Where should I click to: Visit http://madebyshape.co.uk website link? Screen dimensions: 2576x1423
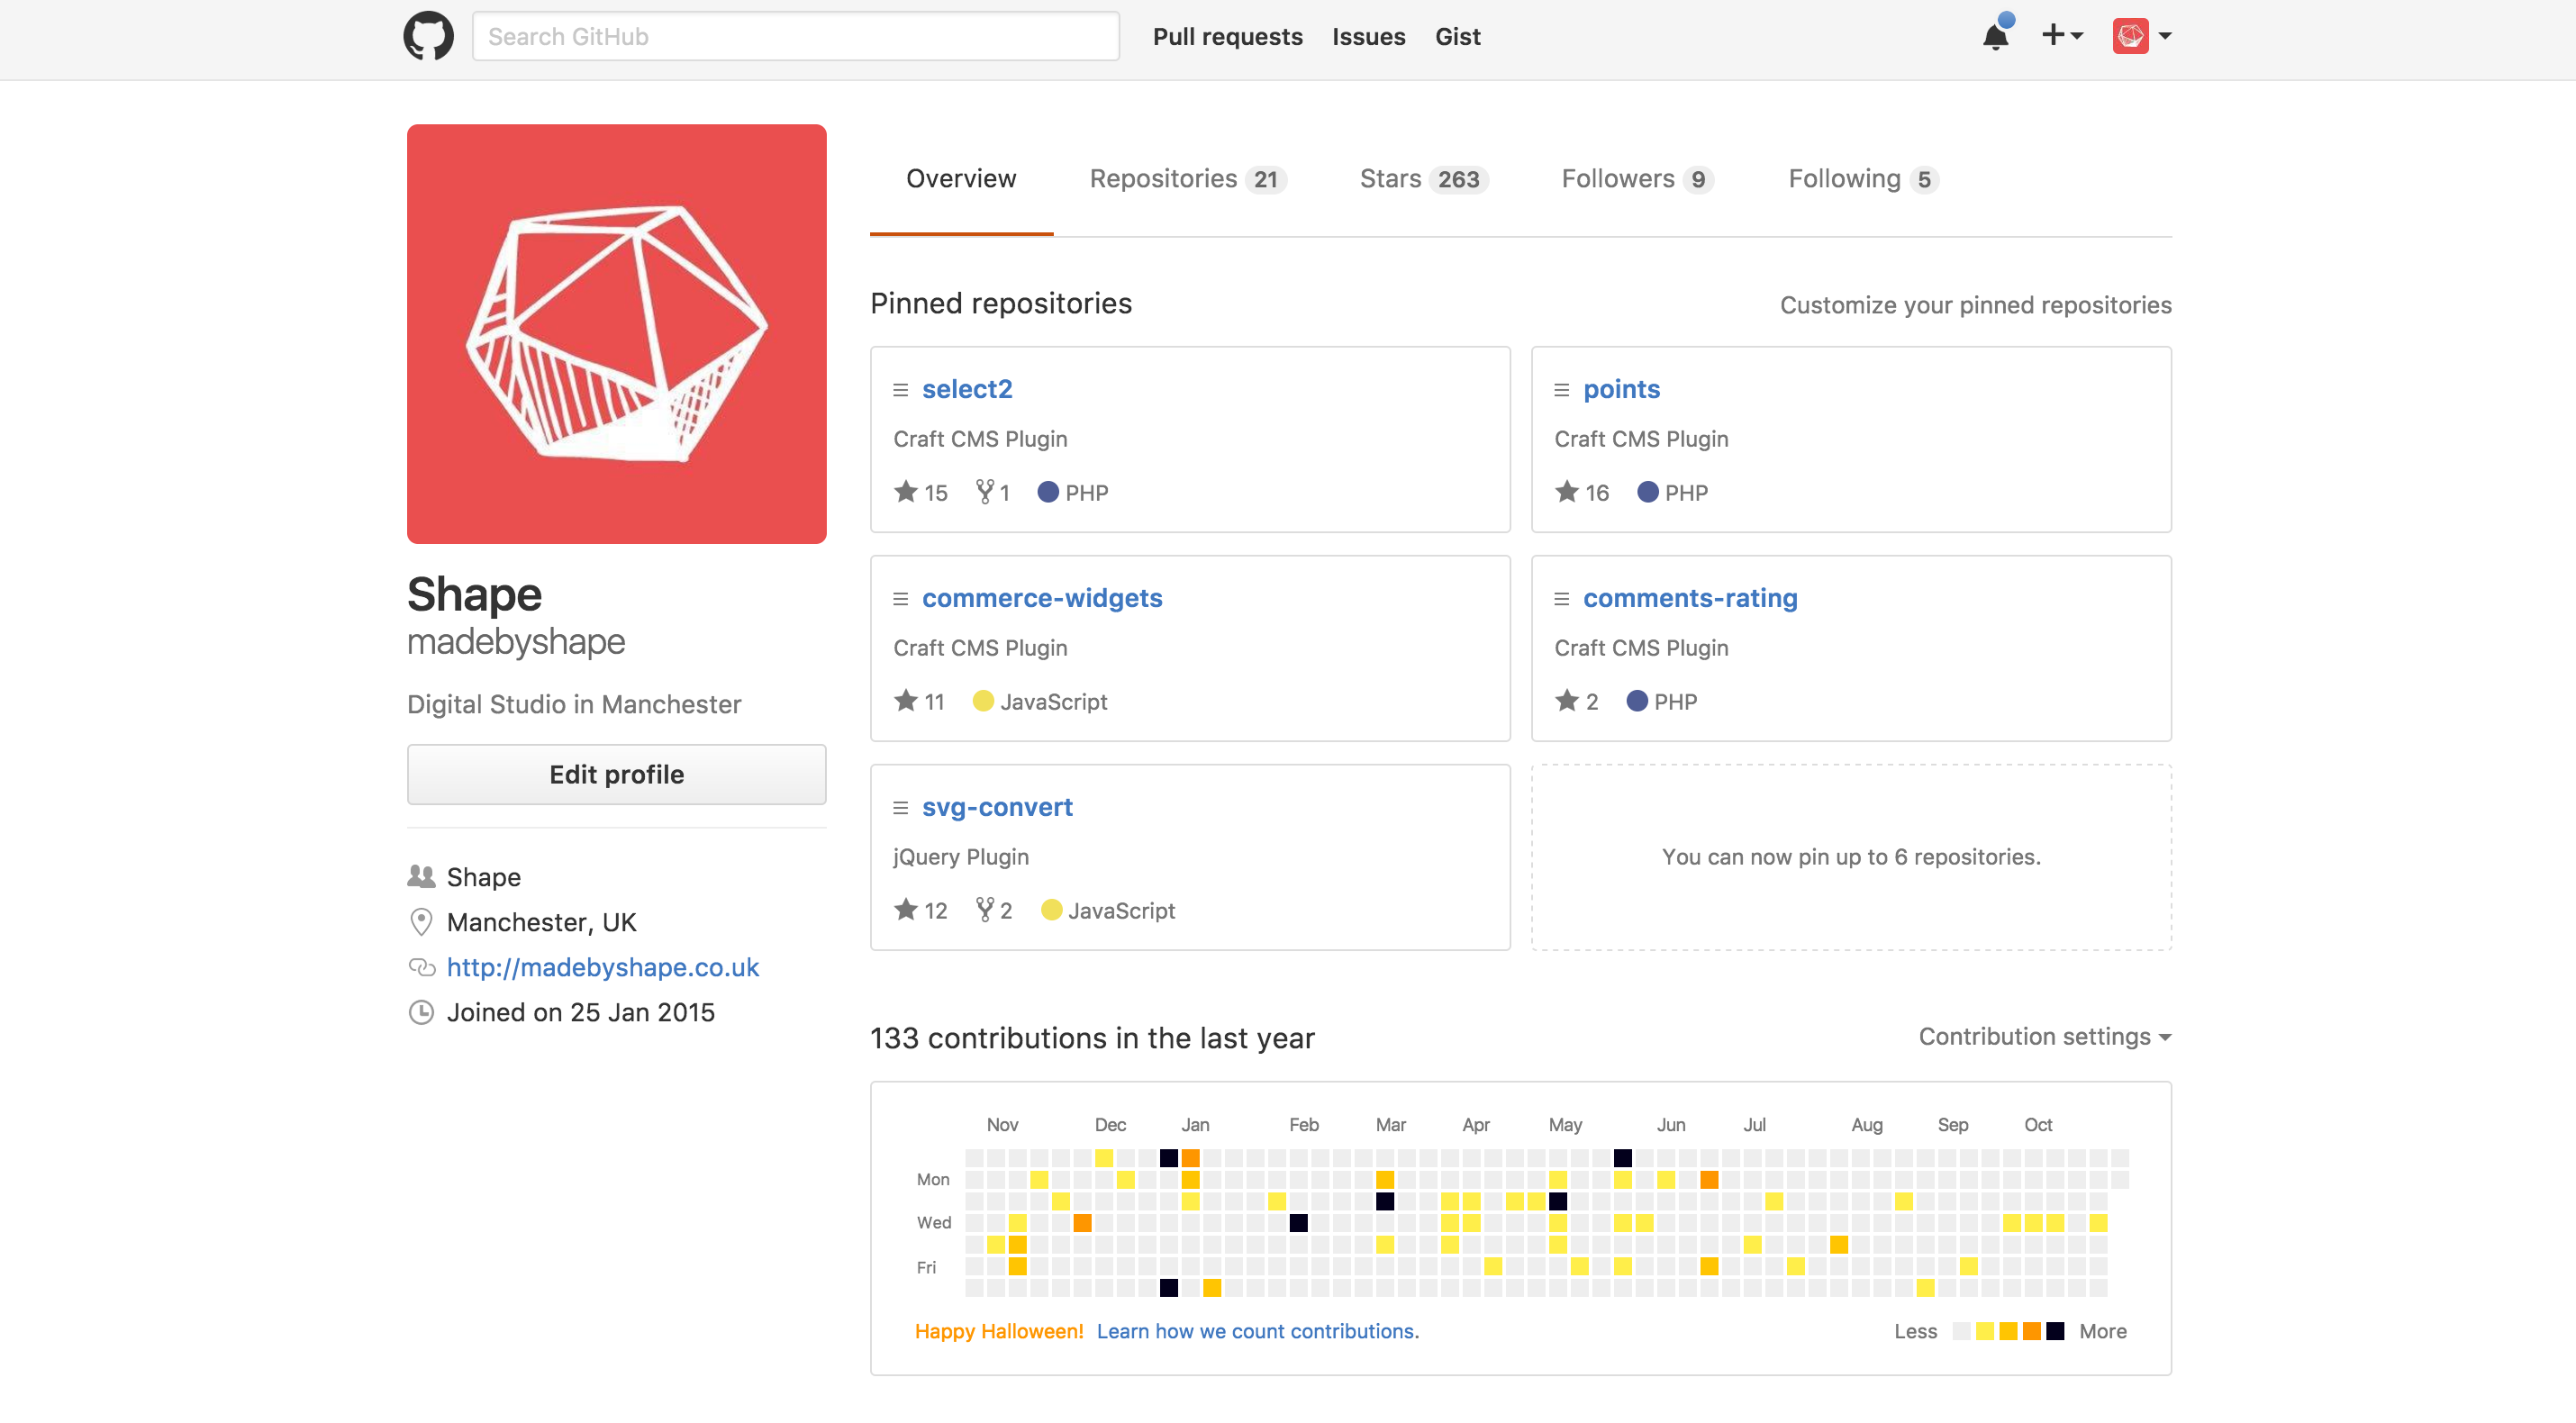tap(603, 967)
